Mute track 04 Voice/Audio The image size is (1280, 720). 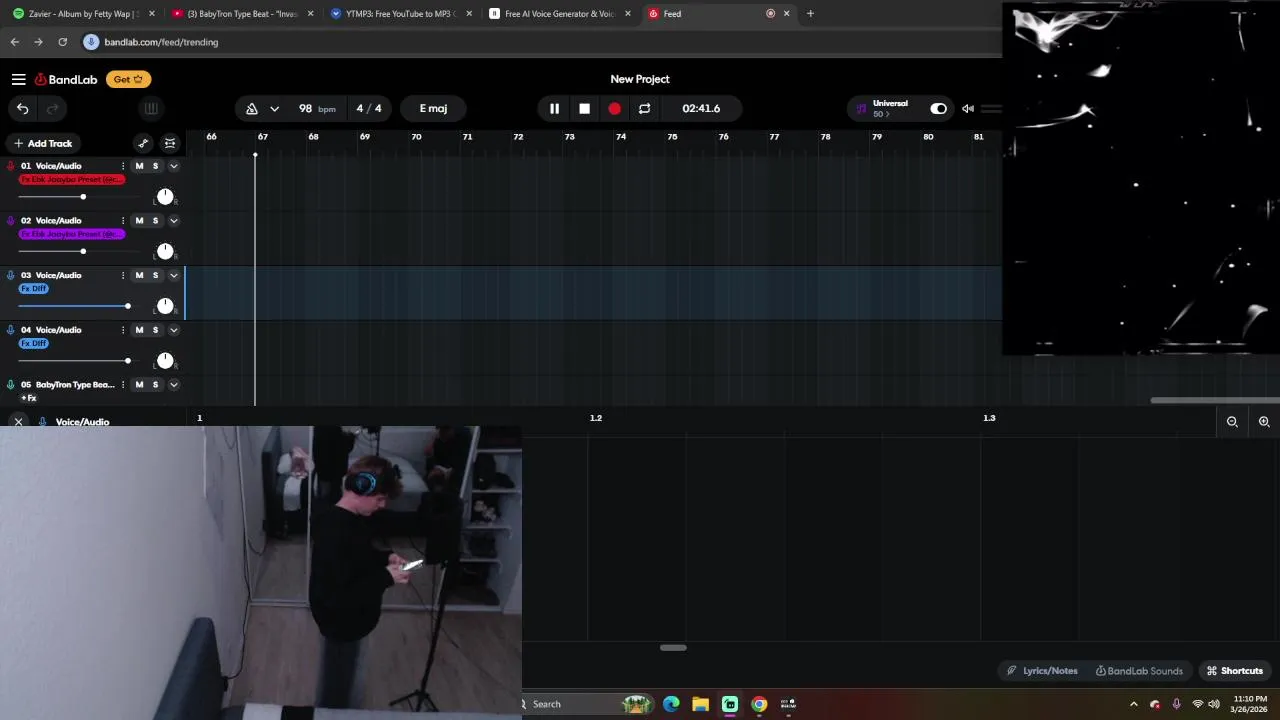tap(139, 329)
